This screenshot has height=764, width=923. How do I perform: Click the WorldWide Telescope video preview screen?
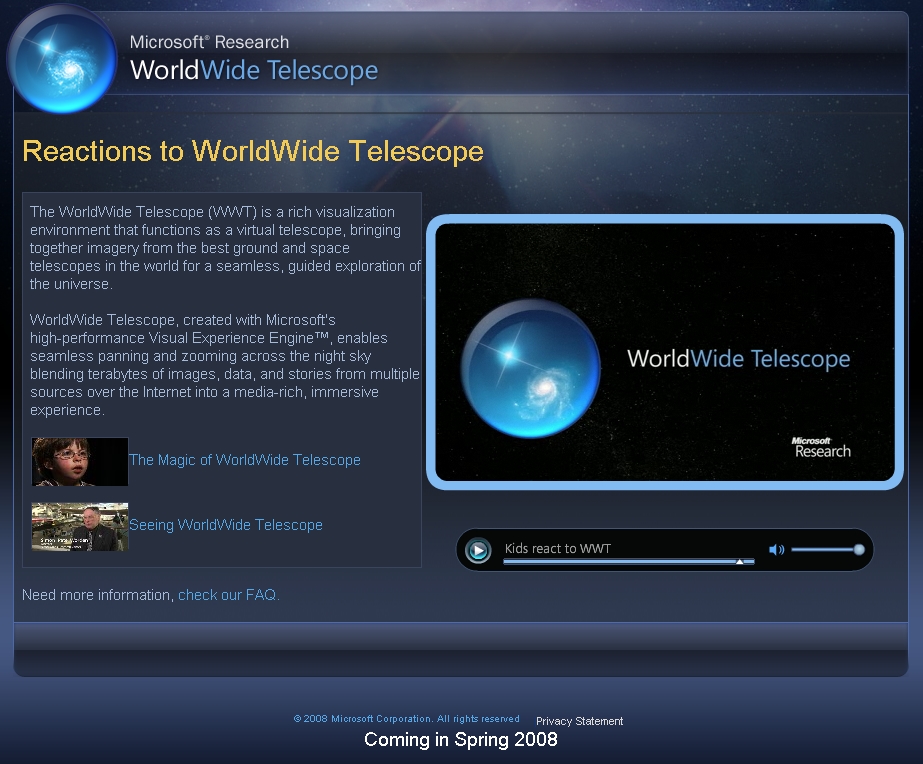pyautogui.click(x=665, y=352)
